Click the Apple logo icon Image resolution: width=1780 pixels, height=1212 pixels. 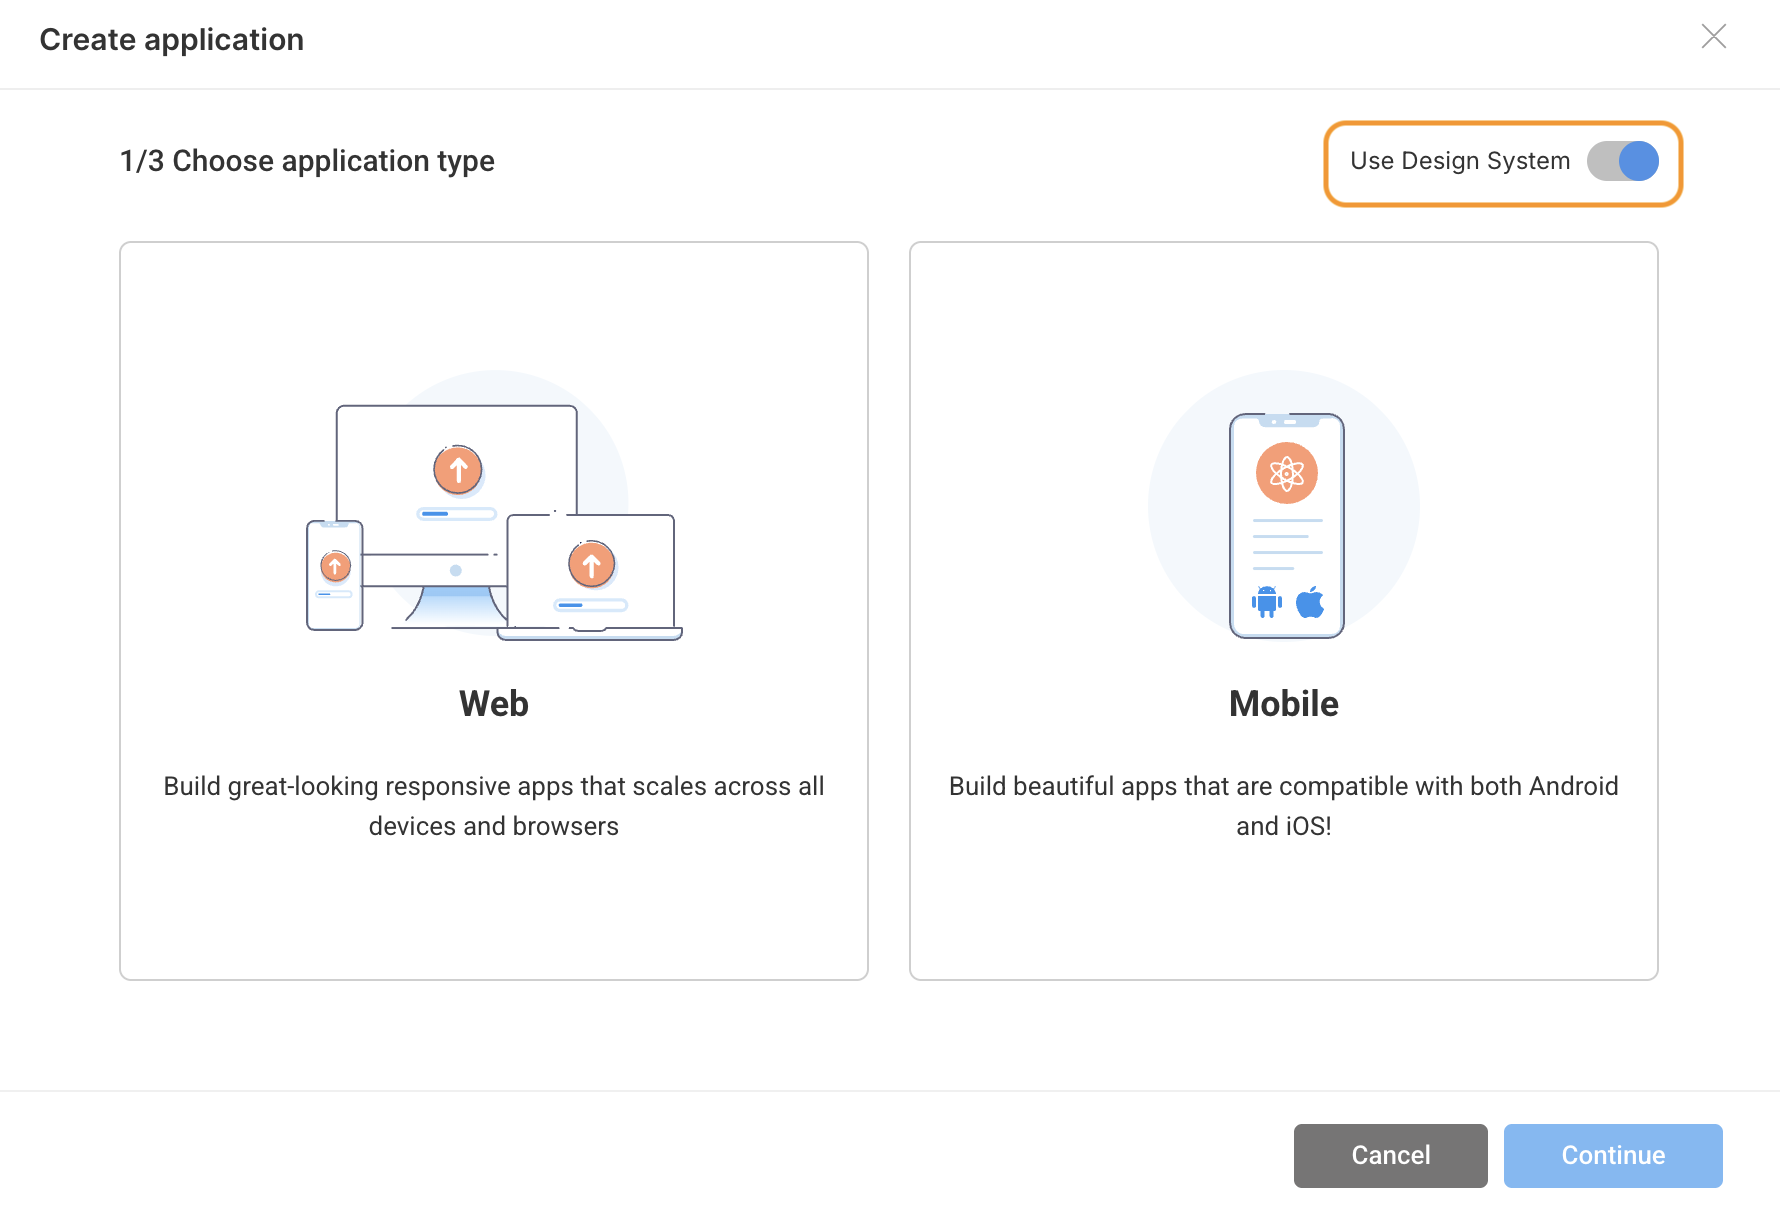point(1310,602)
